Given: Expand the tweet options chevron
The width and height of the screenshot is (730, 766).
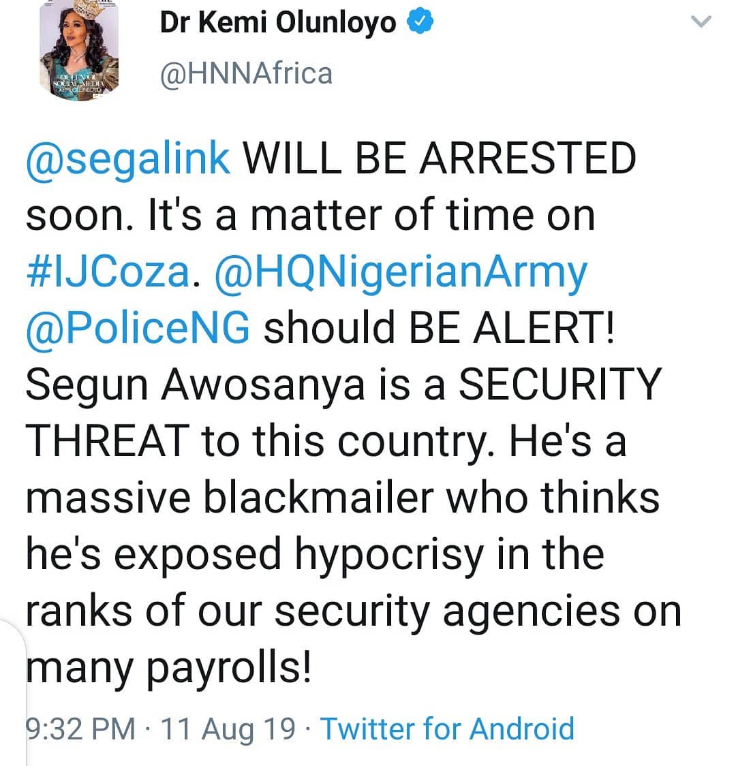Looking at the screenshot, I should coord(702,22).
